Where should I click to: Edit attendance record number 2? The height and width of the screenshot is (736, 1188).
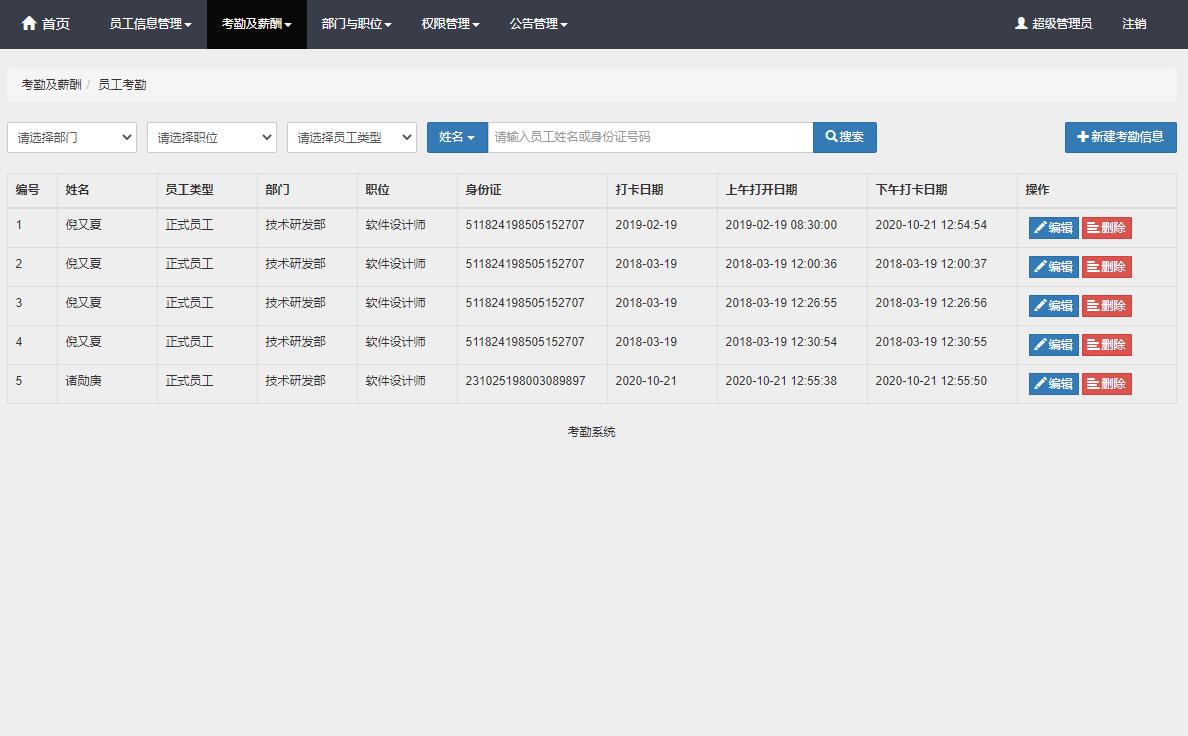[1053, 267]
